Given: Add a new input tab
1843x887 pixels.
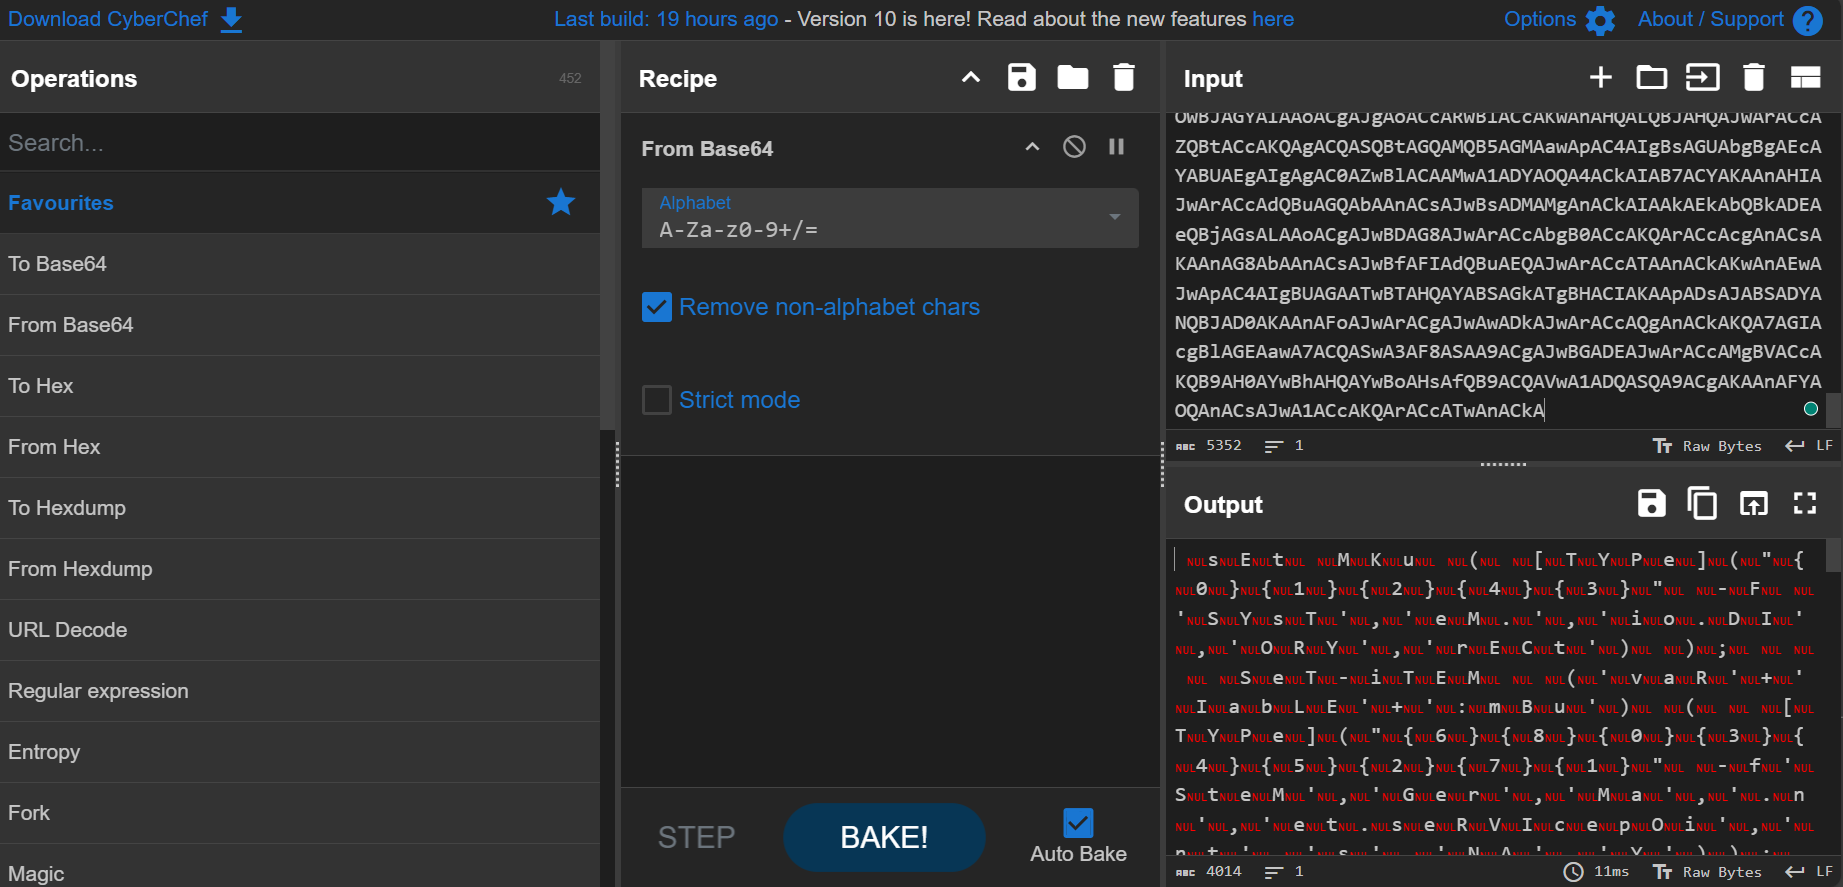Looking at the screenshot, I should (x=1601, y=77).
